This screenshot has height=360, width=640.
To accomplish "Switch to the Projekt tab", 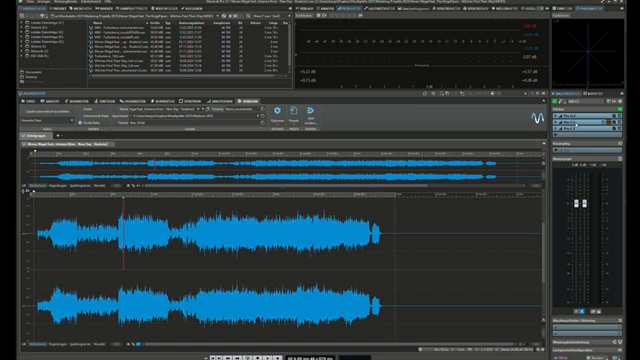I will (x=58, y=8).
